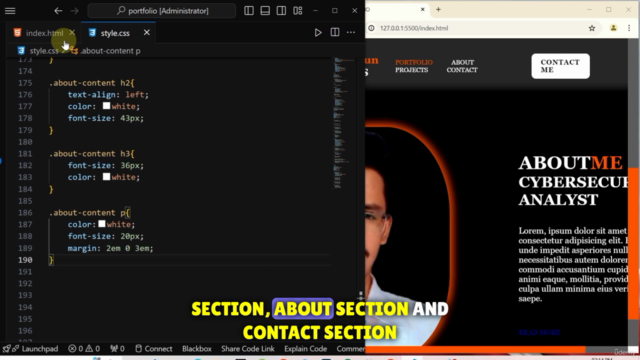Open Blackbox from the status bar
Image resolution: width=640 pixels, height=360 pixels.
click(197, 349)
